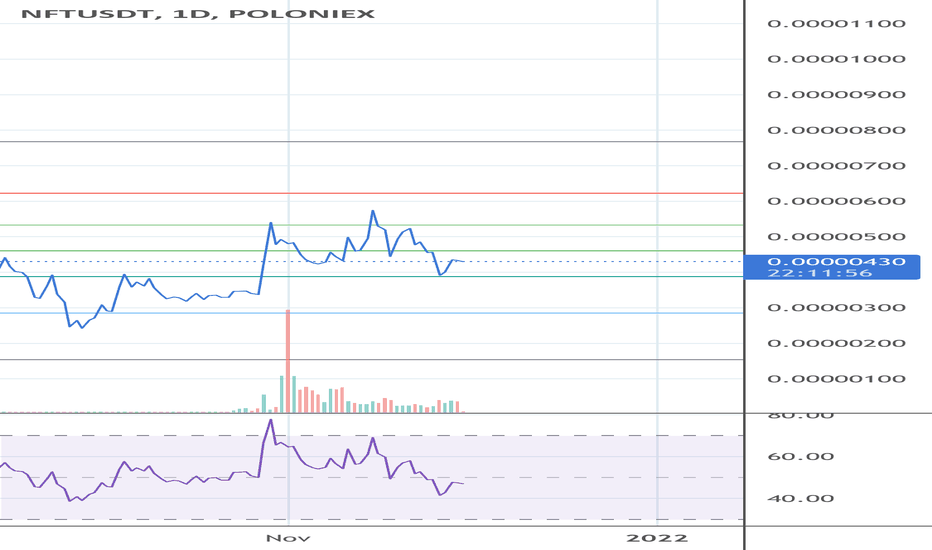Click the 0.00000500 price axis label
Viewport: 932px width, 550px height.
click(836, 237)
